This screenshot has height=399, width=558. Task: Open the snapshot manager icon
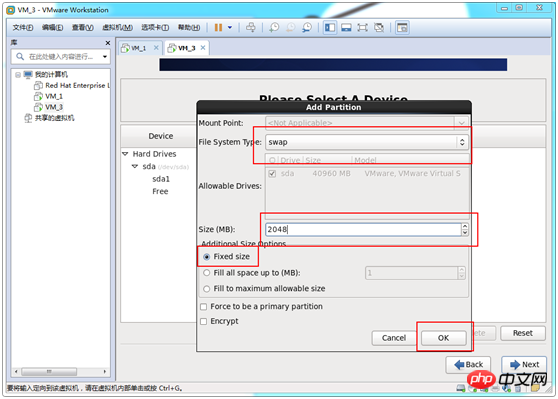coord(307,27)
